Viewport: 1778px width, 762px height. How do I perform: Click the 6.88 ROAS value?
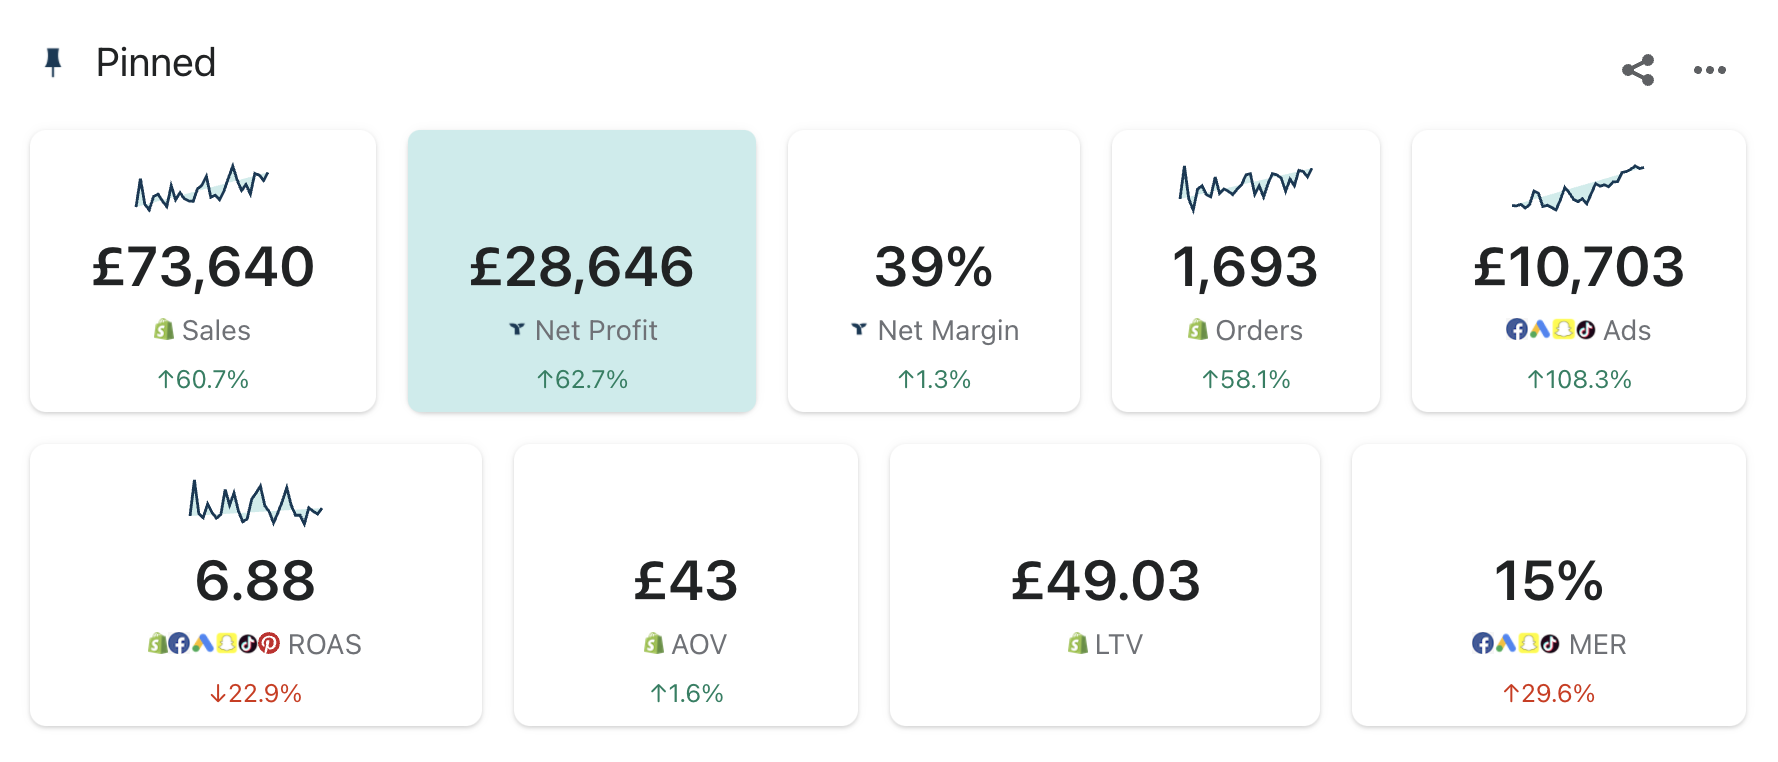pyautogui.click(x=255, y=582)
